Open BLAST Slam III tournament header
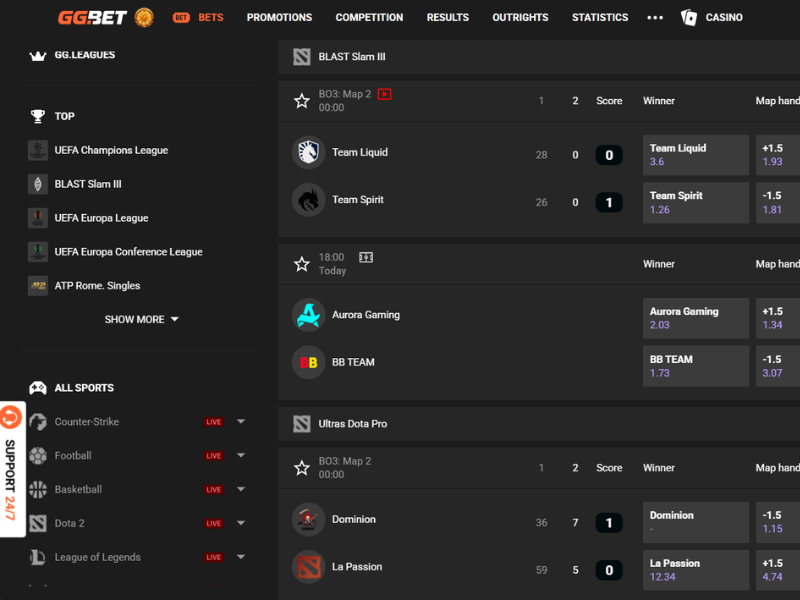800x600 pixels. pyautogui.click(x=539, y=57)
